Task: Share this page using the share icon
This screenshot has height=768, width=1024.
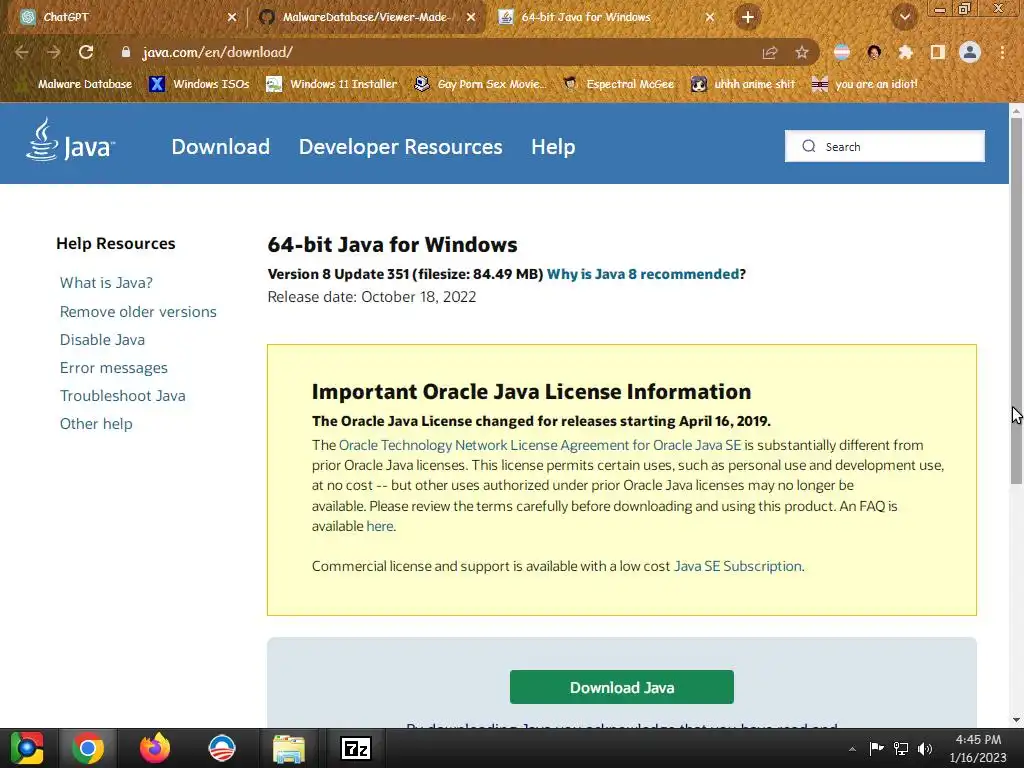Action: (x=770, y=52)
